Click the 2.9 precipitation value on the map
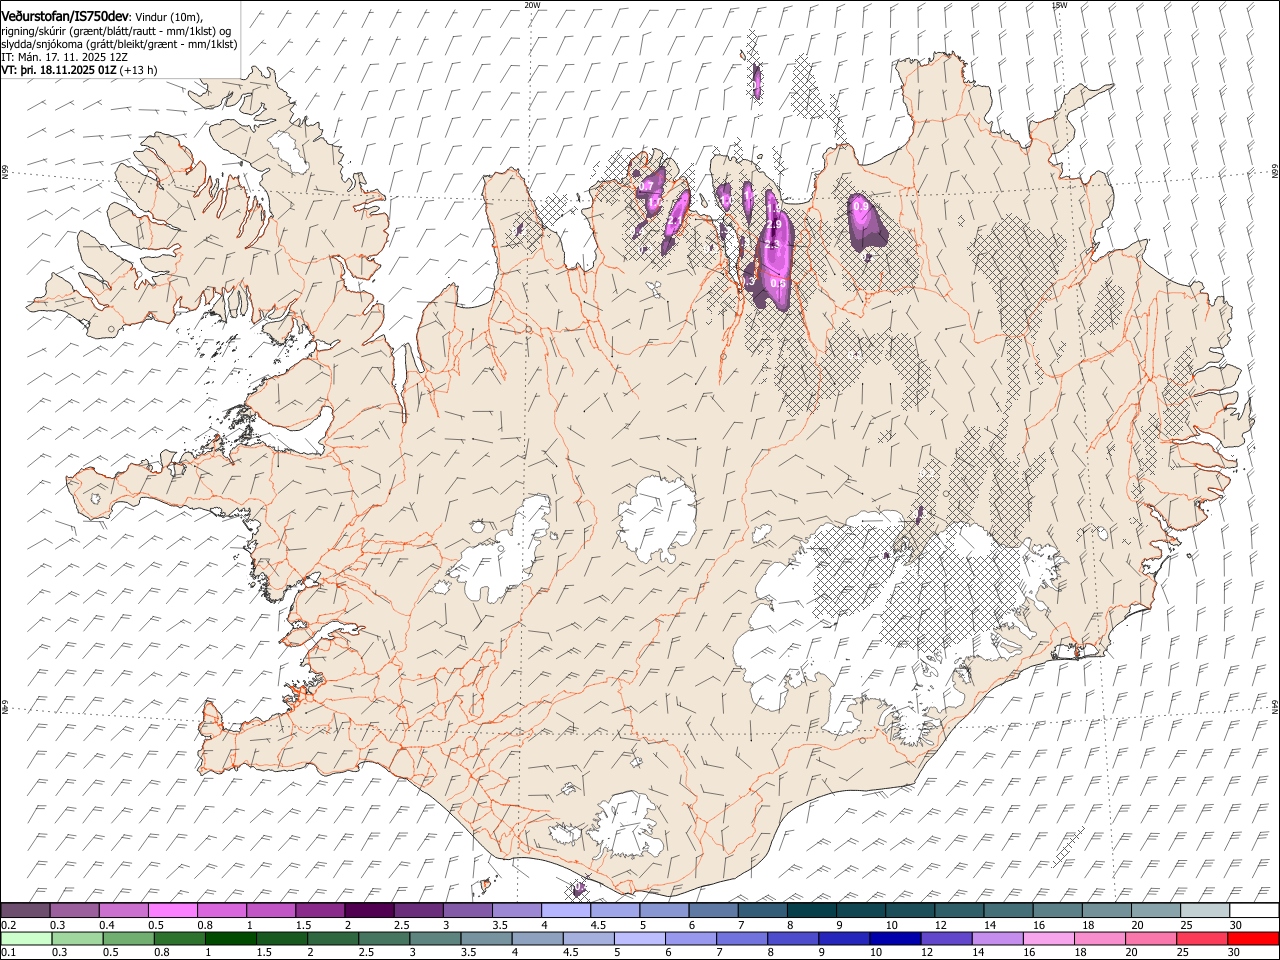Screen dimensions: 1280x960 click(x=775, y=225)
